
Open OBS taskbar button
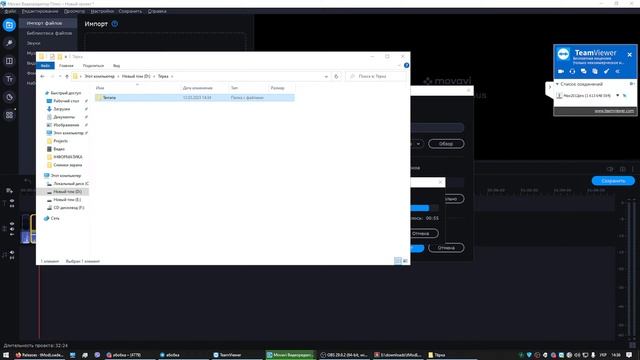(x=344, y=355)
